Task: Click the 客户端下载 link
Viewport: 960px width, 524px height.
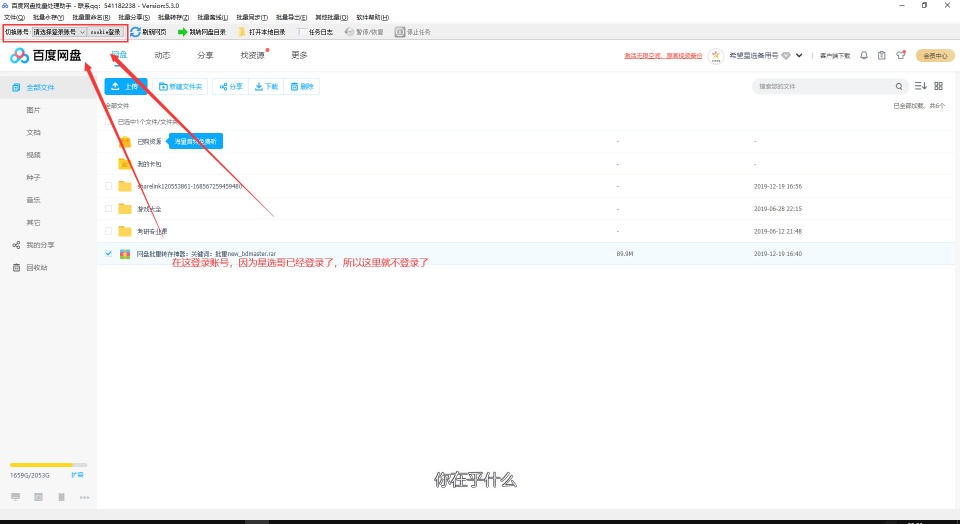Action: pyautogui.click(x=835, y=56)
